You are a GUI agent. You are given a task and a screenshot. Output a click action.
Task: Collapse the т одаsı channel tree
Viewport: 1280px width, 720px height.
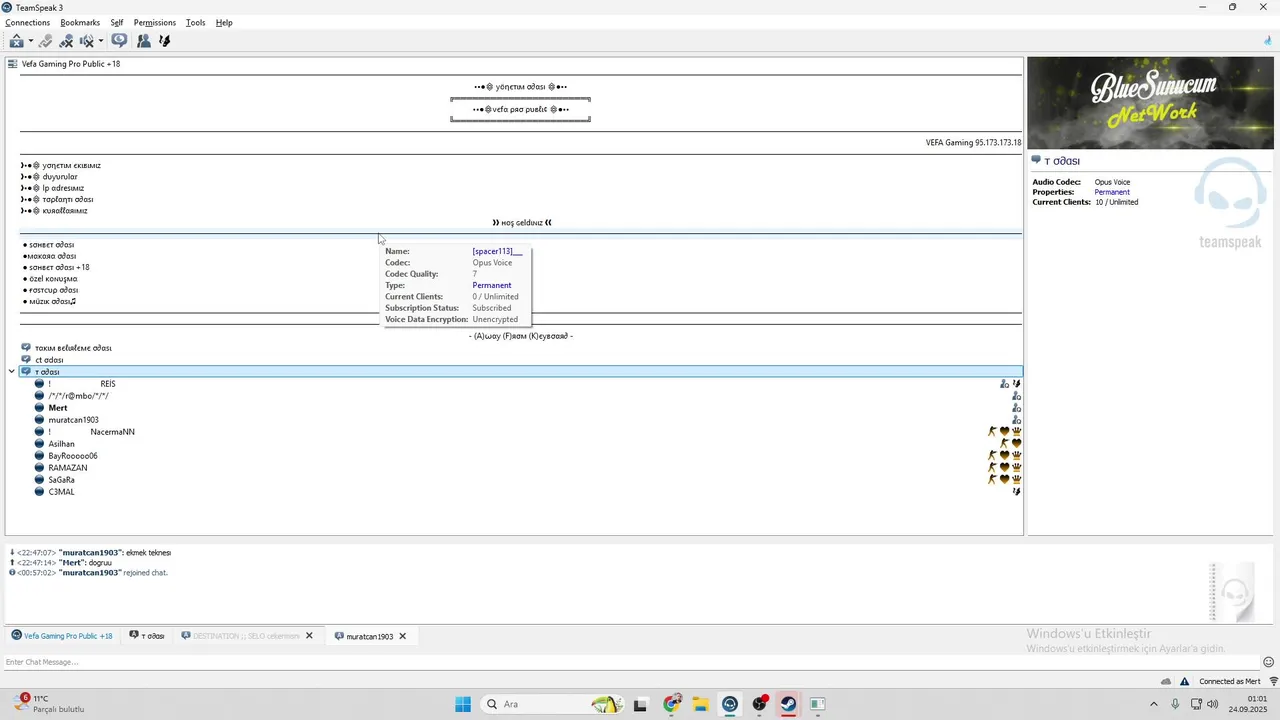pyautogui.click(x=12, y=372)
